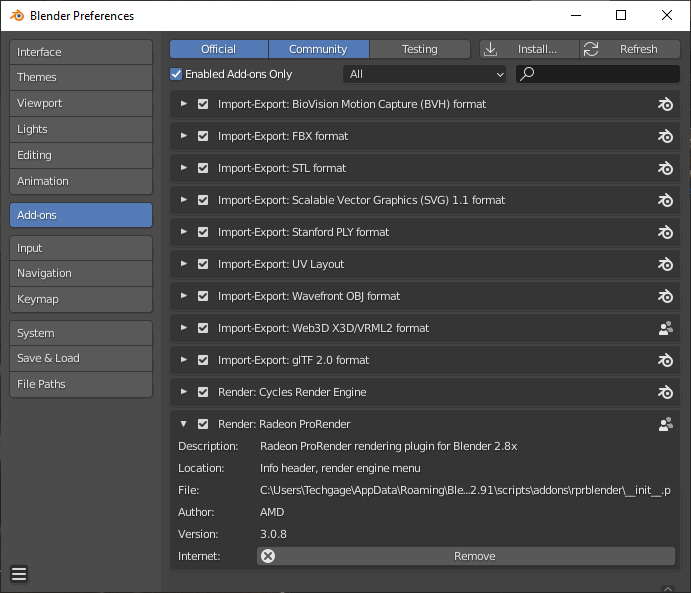This screenshot has height=593, width=691.
Task: Switch to the Themes section
Action: [x=81, y=77]
